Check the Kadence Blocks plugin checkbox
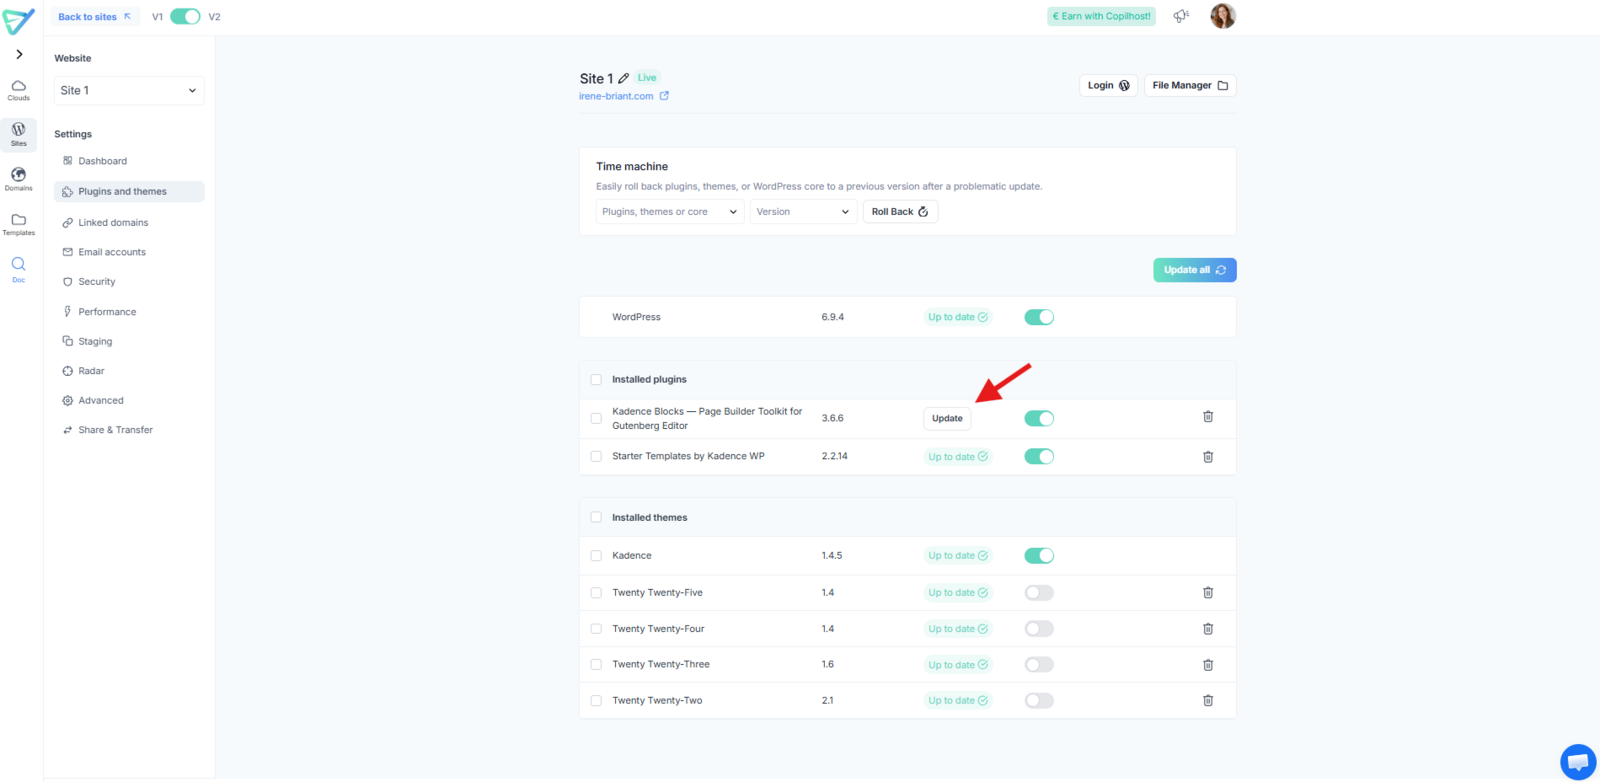 pos(596,418)
